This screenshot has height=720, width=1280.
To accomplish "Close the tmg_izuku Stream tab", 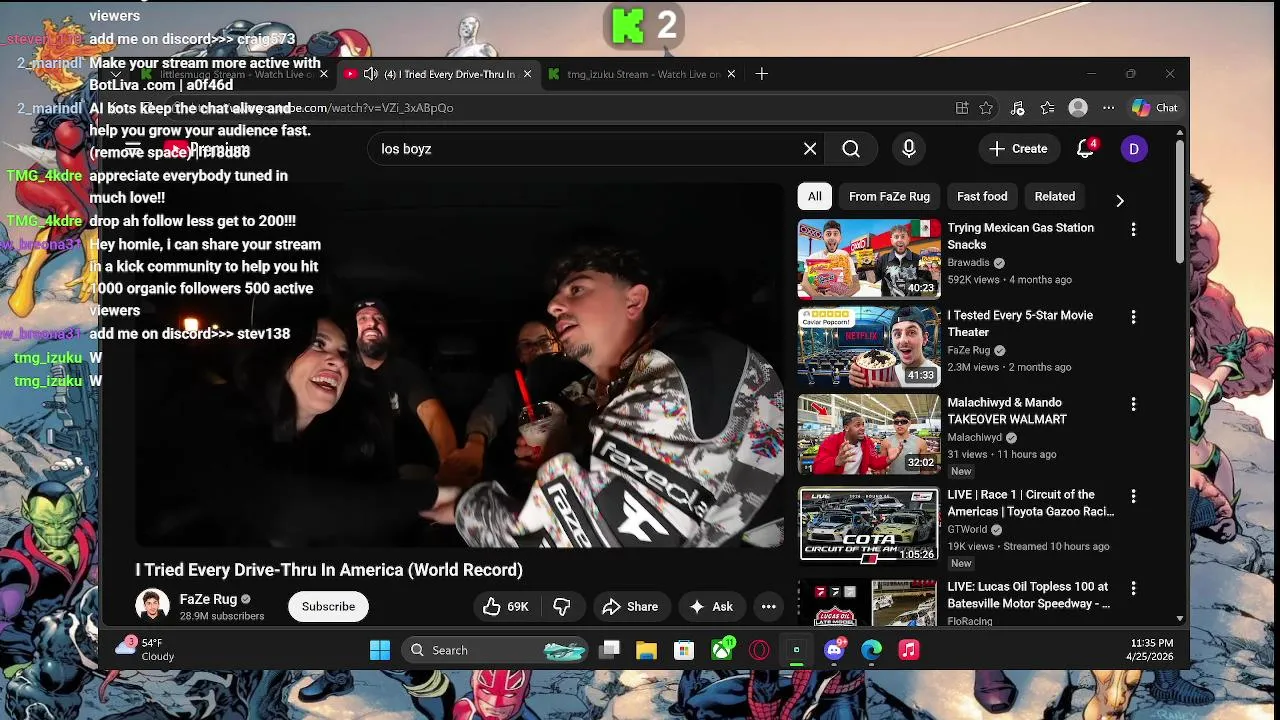I will click(731, 74).
